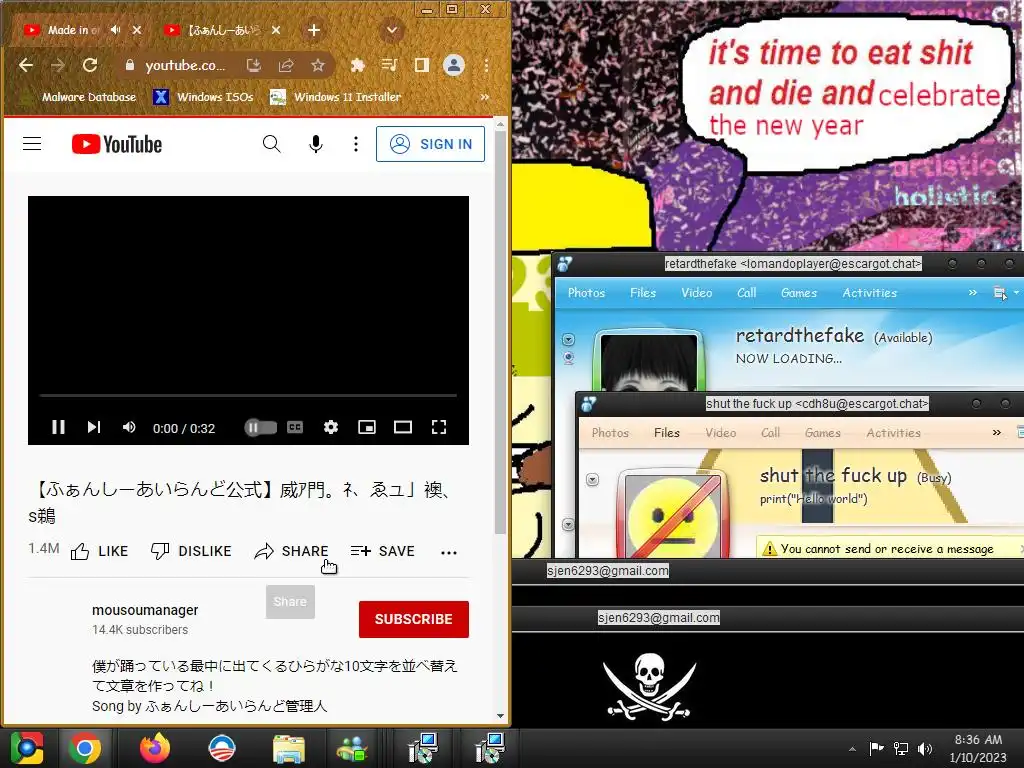The image size is (1024, 768).
Task: Sign in to YouTube
Action: 430,144
